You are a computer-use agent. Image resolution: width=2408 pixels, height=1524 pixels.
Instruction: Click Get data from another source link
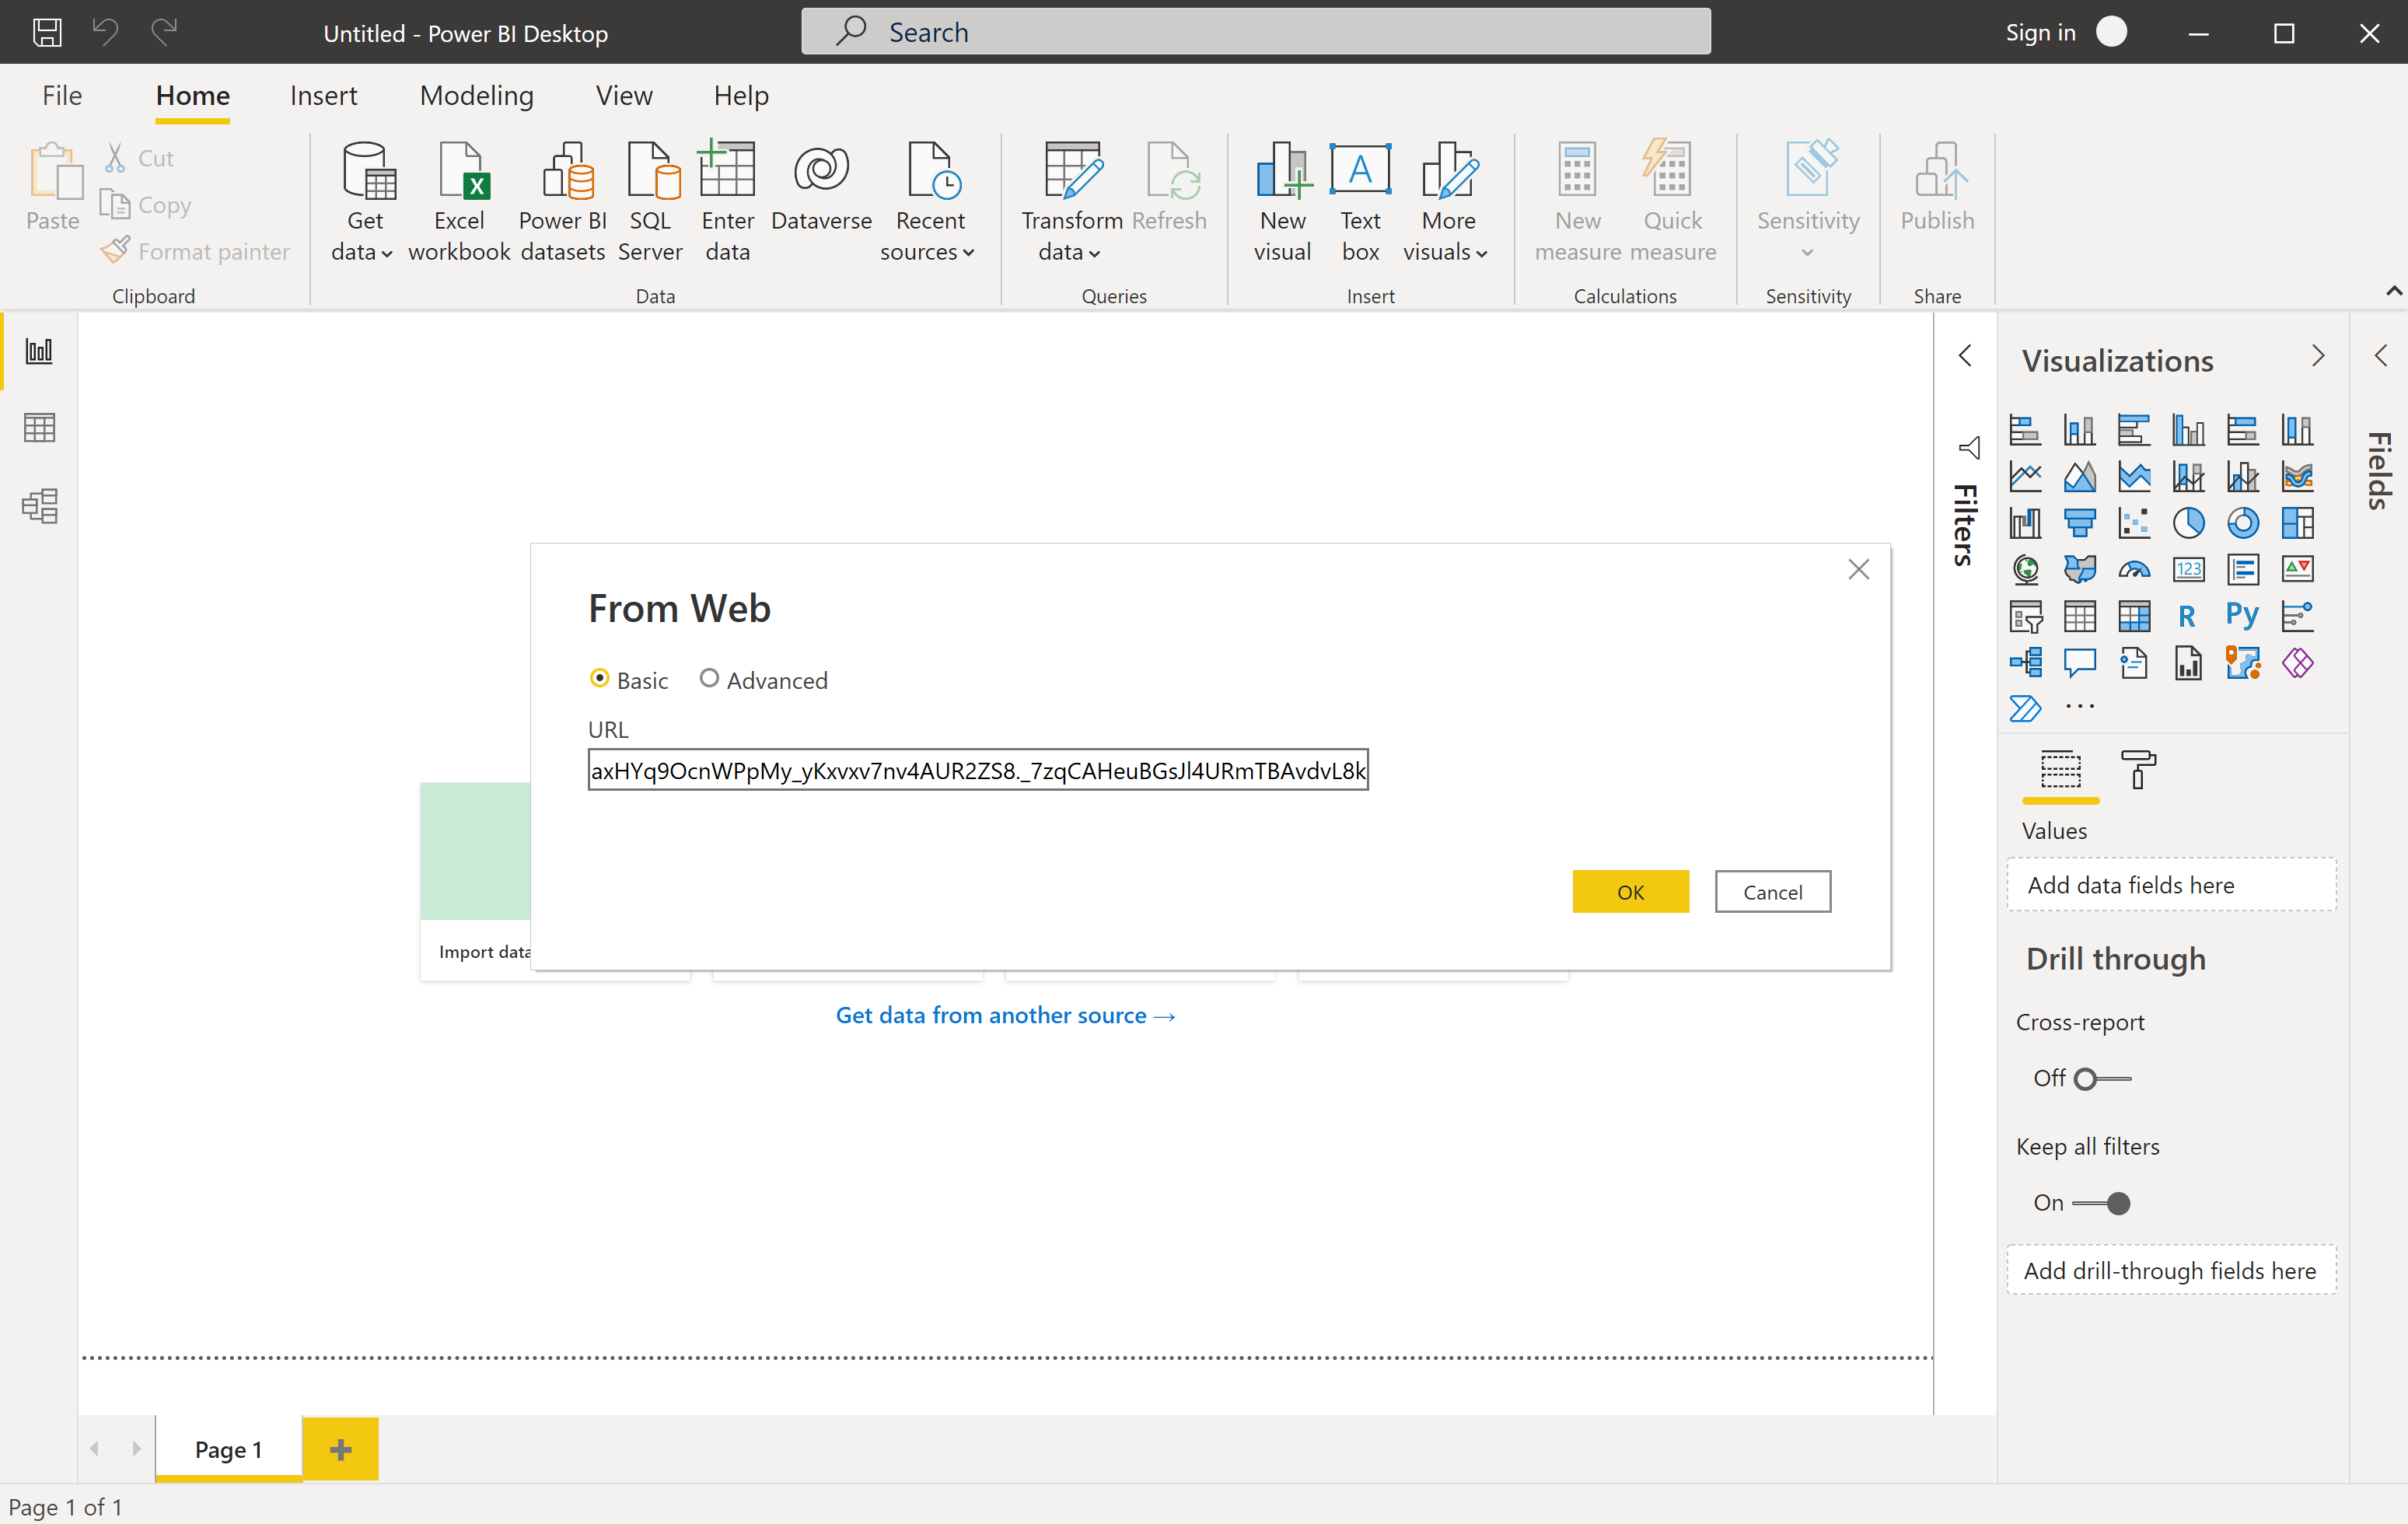(1005, 1015)
